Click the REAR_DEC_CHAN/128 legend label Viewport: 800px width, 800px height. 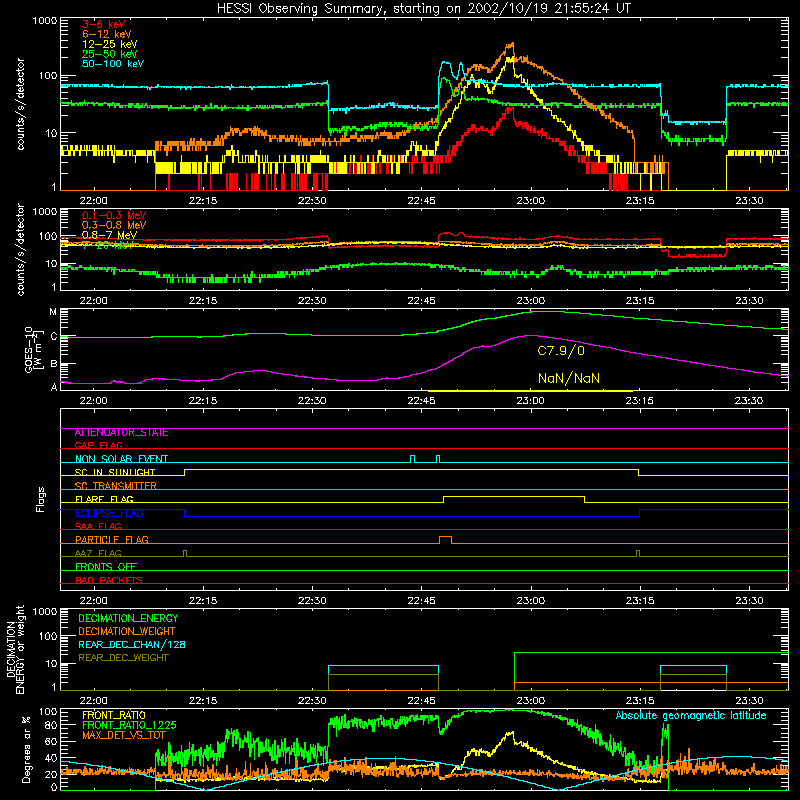pyautogui.click(x=132, y=645)
